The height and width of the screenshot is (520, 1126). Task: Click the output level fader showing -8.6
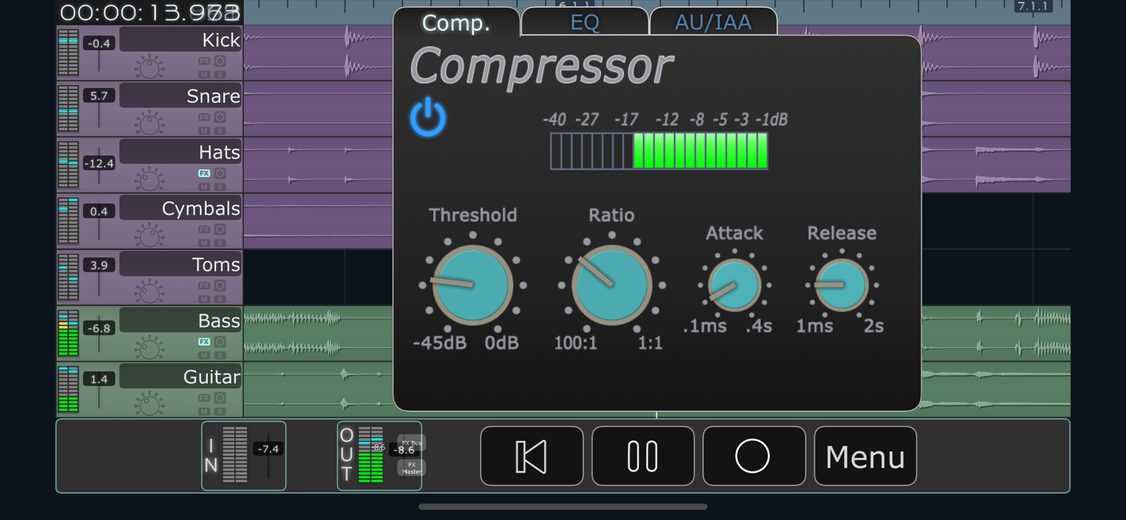pos(406,450)
